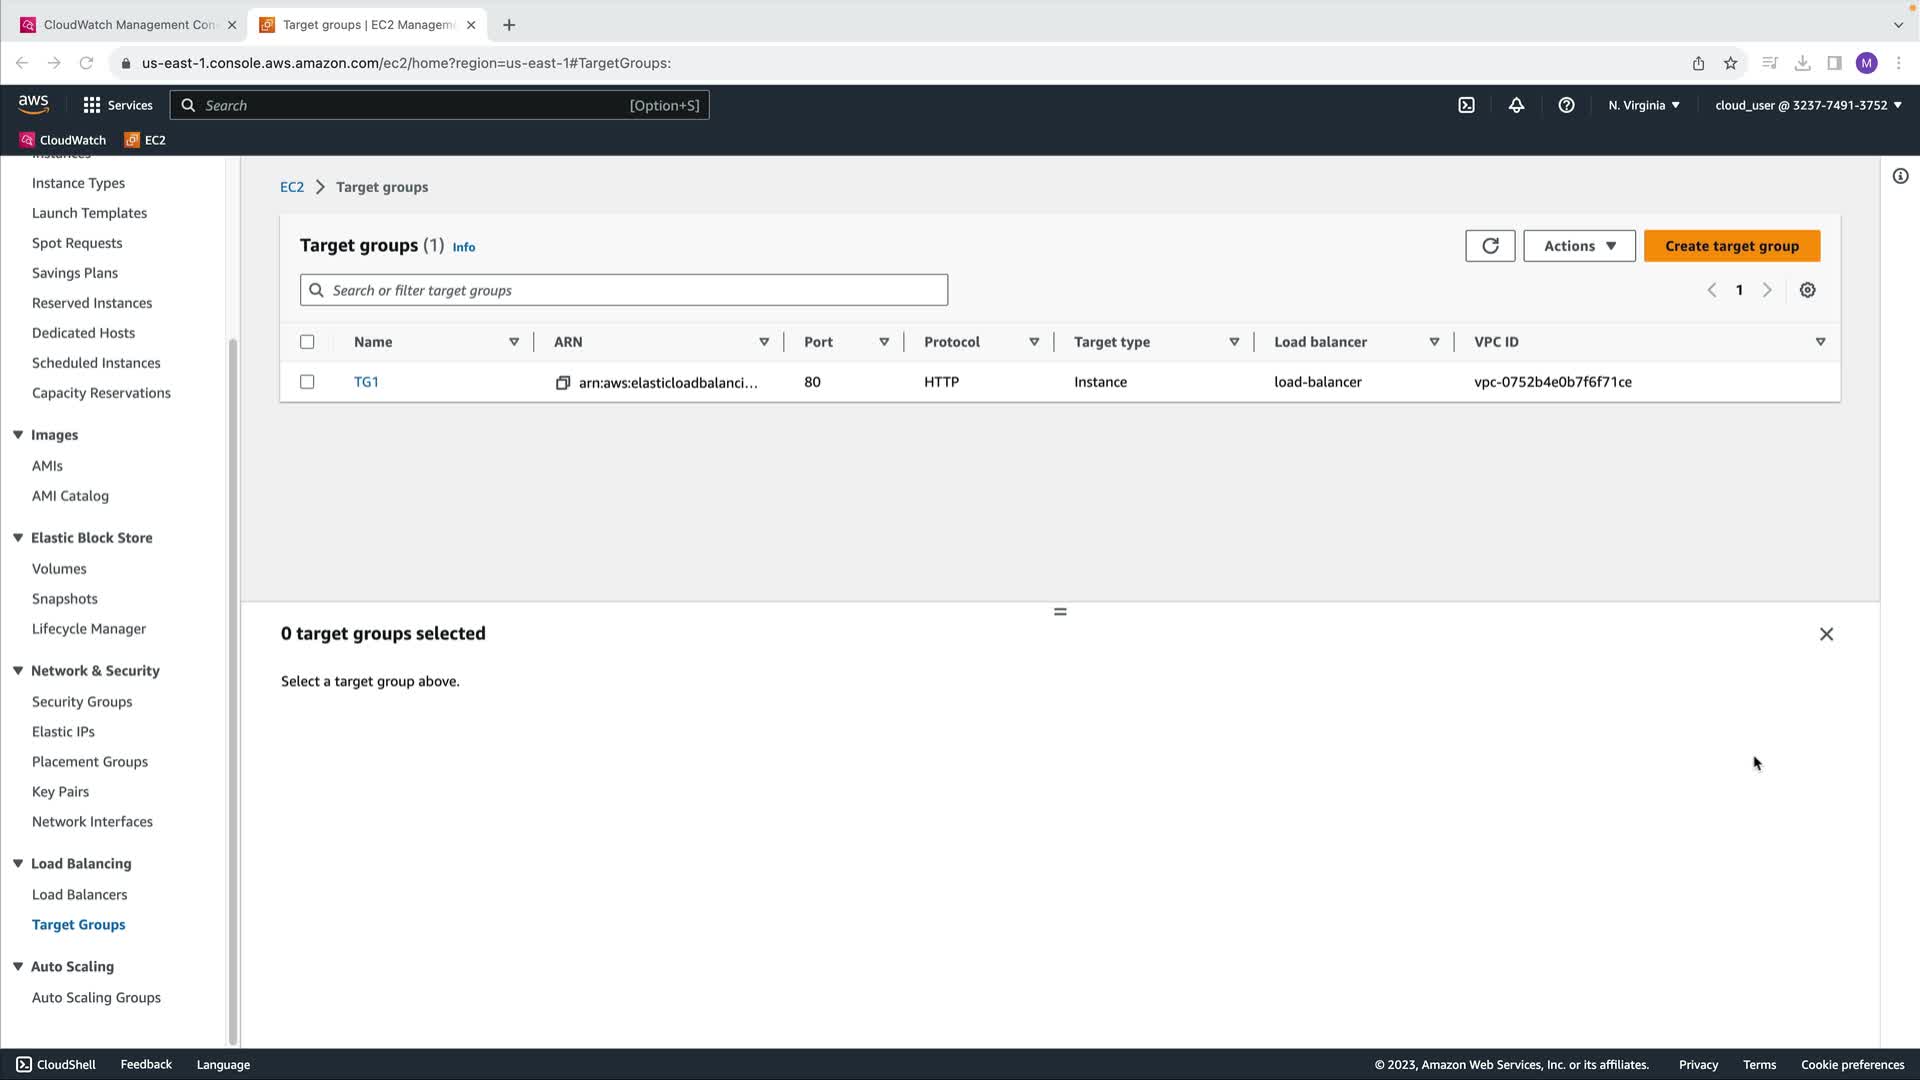Open Load Balancers in the sidebar
1920x1080 pixels.
click(x=79, y=895)
